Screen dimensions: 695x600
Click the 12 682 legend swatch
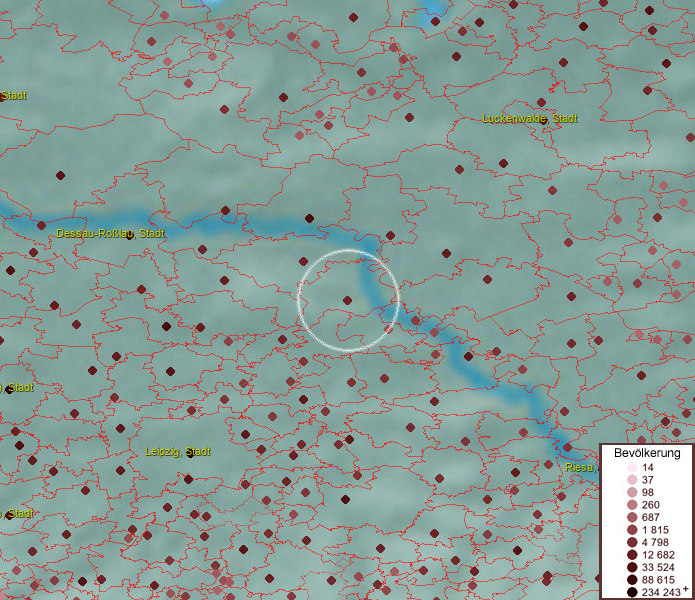[632, 555]
